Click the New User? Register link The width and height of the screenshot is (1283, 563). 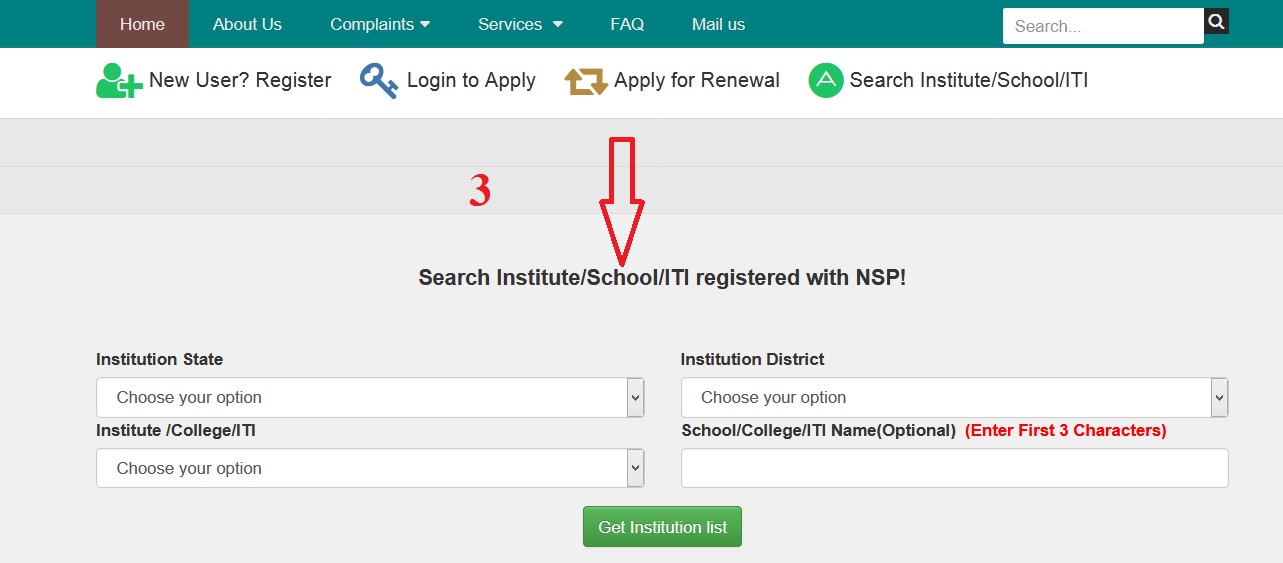[x=240, y=81]
